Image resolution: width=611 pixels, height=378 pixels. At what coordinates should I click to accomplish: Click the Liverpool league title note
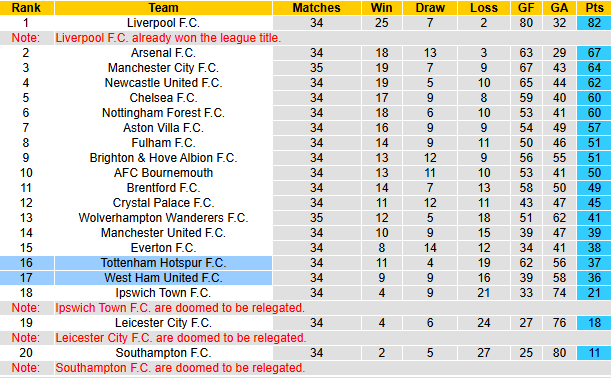coord(168,38)
